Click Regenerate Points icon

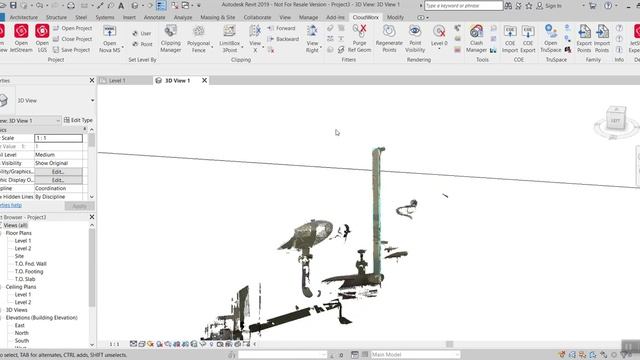pos(389,32)
